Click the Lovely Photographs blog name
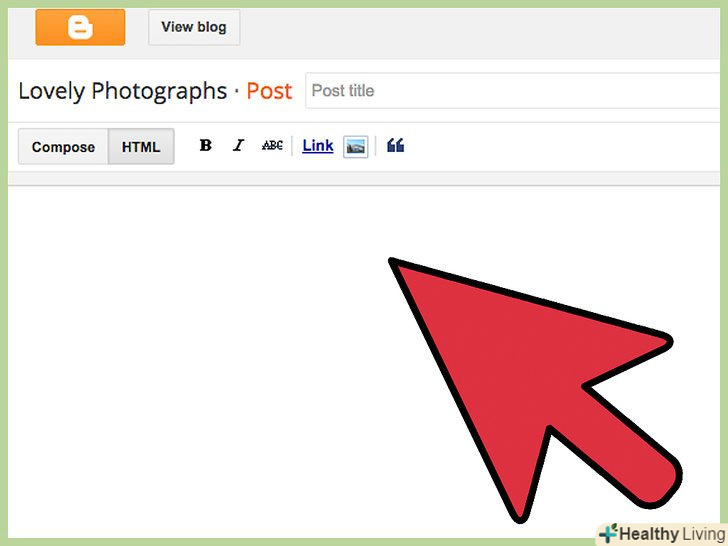This screenshot has height=546, width=728. tap(123, 91)
